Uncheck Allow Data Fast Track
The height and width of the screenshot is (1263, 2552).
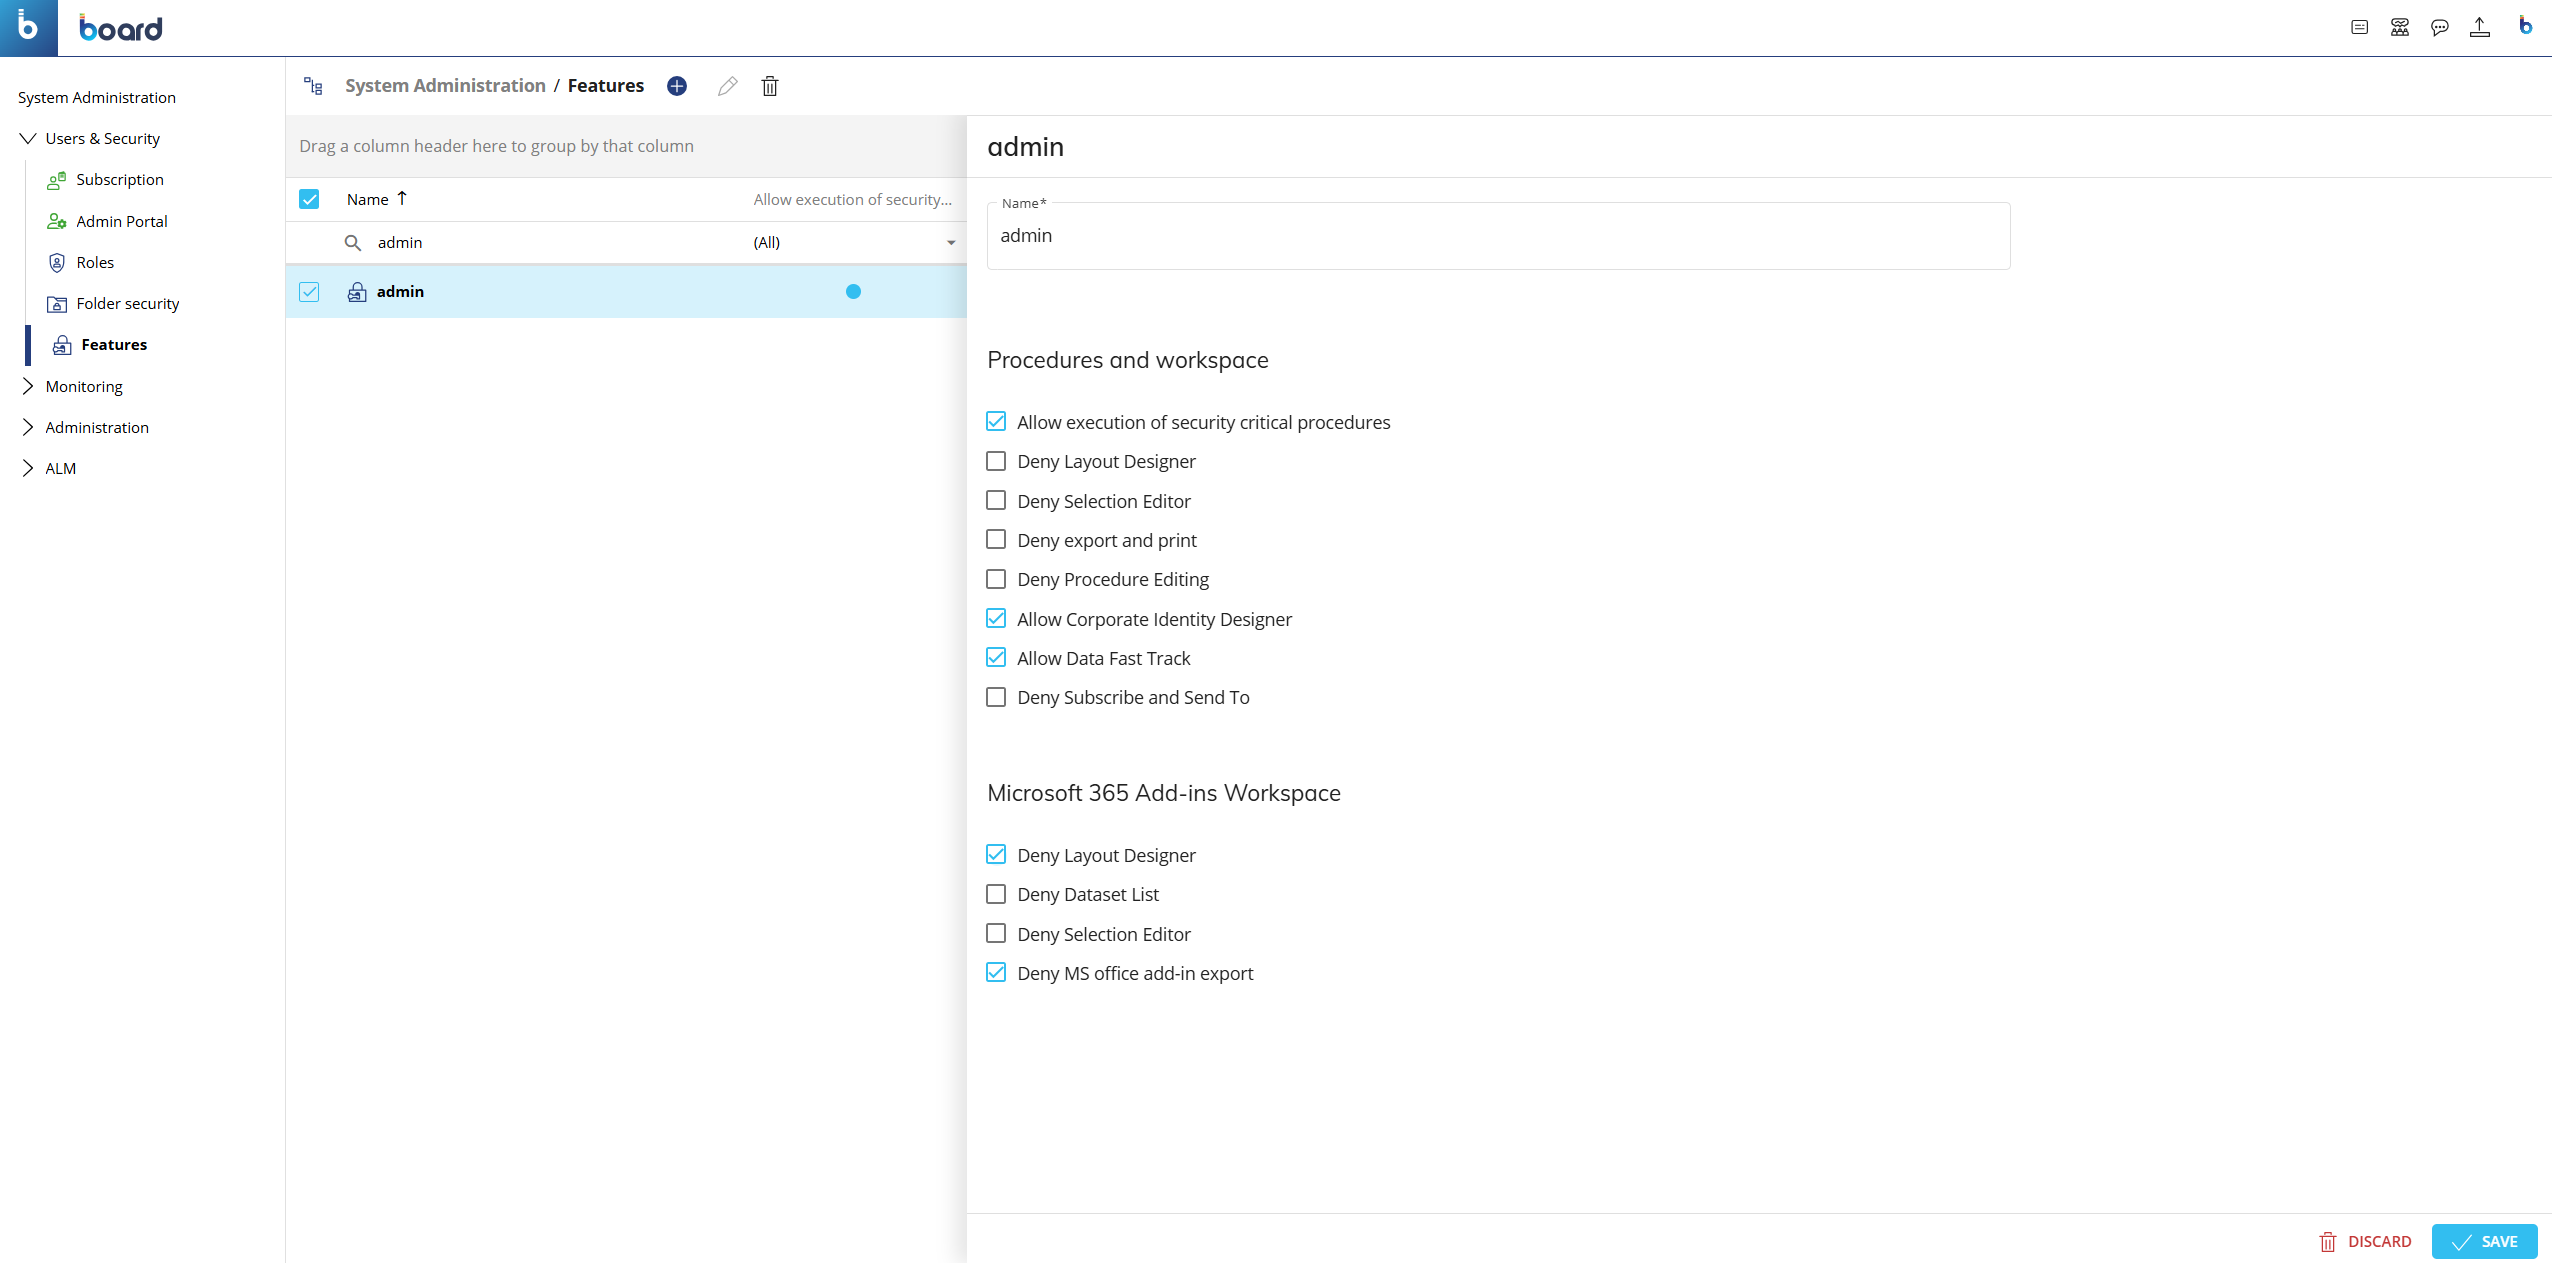(x=996, y=658)
